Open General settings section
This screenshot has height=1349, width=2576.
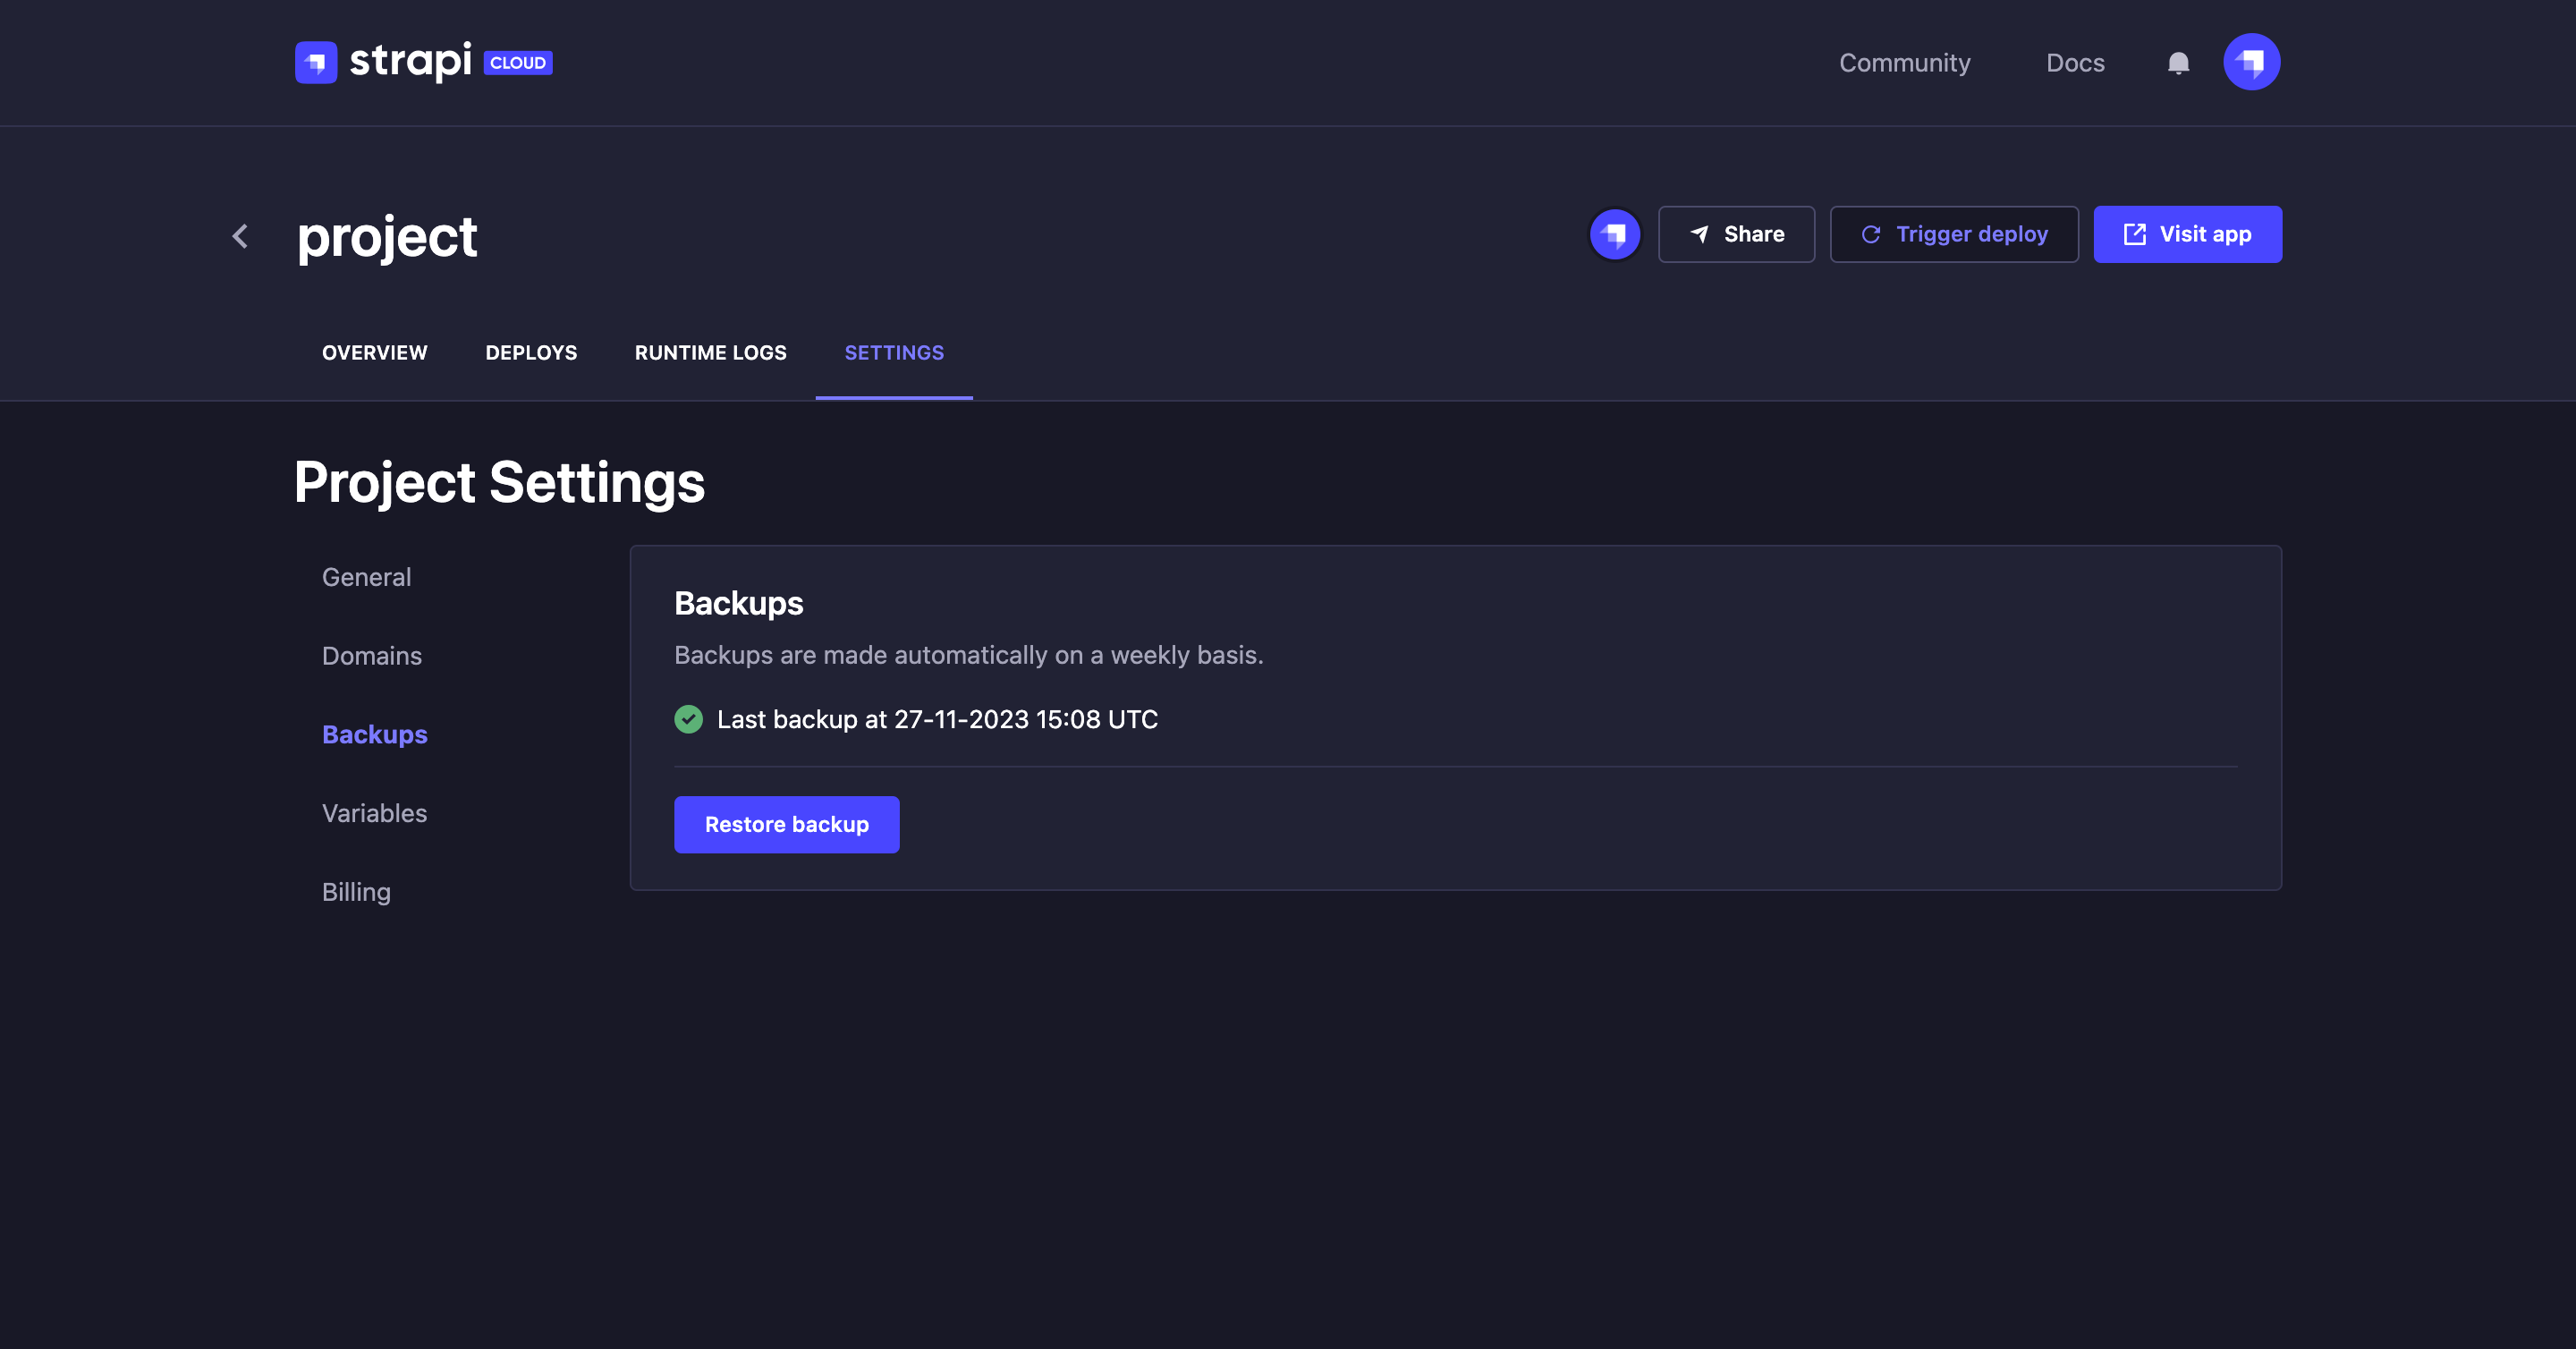click(366, 577)
